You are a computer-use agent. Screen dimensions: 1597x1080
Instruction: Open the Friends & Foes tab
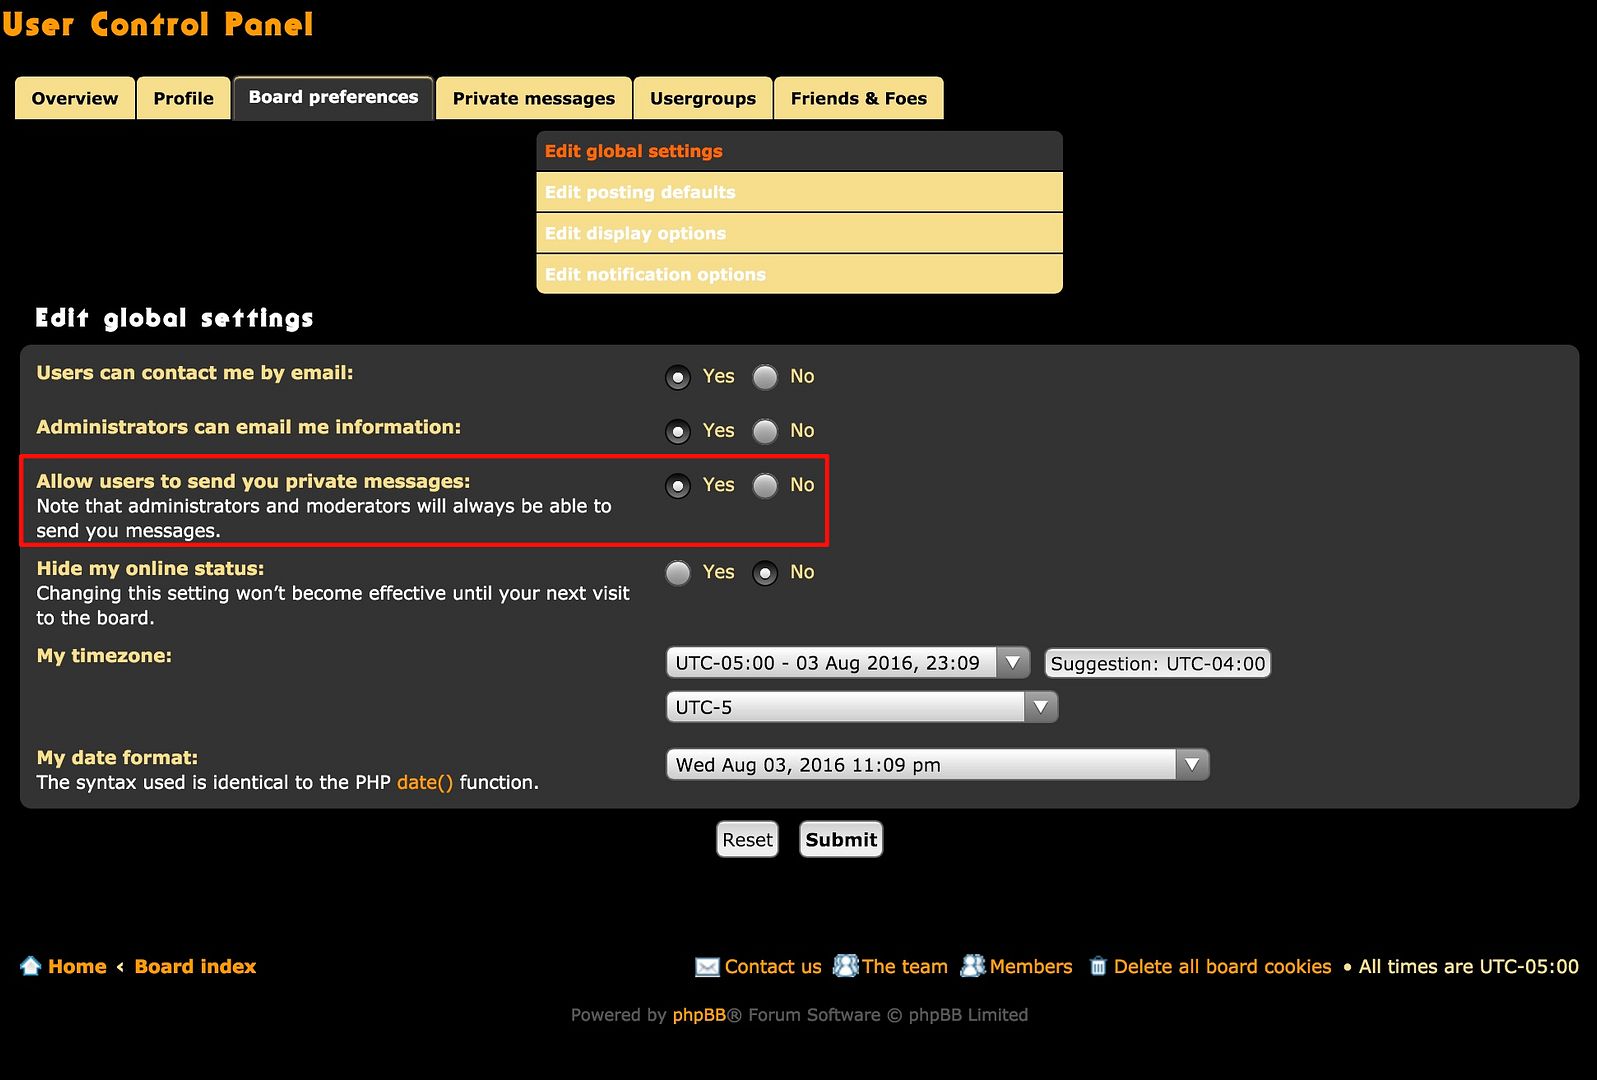click(x=858, y=98)
